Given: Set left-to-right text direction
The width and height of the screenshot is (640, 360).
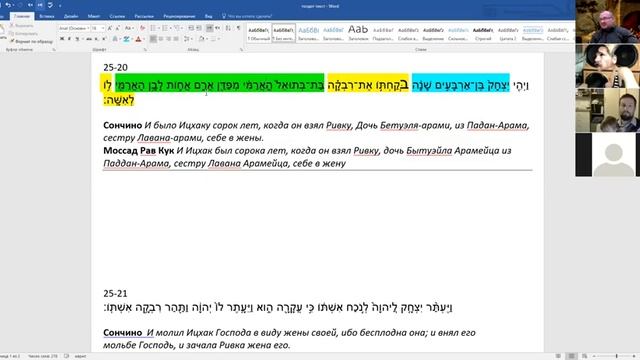Looking at the screenshot, I should tap(209, 28).
